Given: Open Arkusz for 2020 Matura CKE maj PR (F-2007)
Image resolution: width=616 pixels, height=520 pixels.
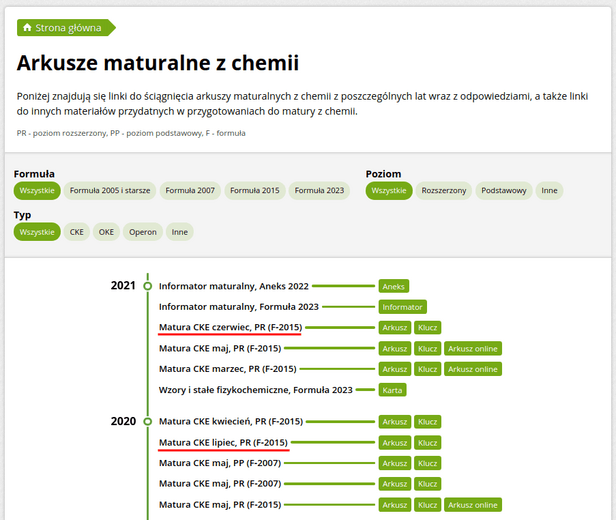Looking at the screenshot, I should [x=395, y=484].
